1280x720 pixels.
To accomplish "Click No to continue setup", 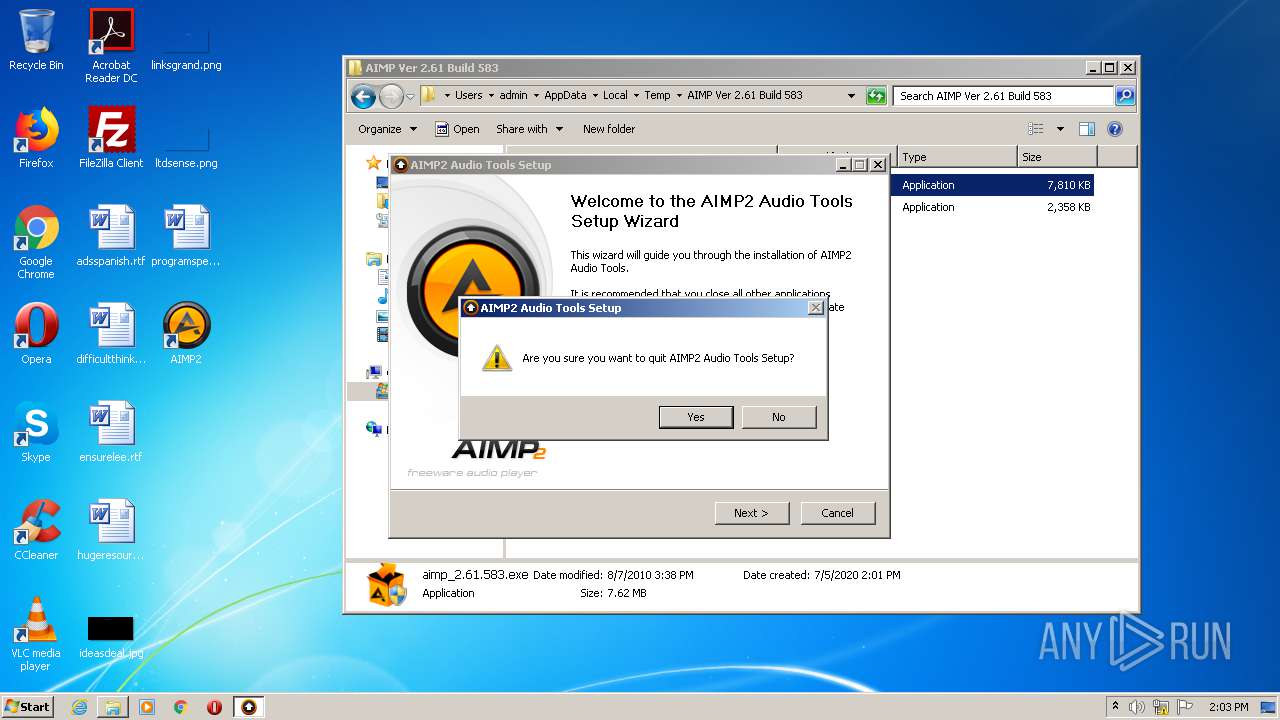I will [x=779, y=417].
